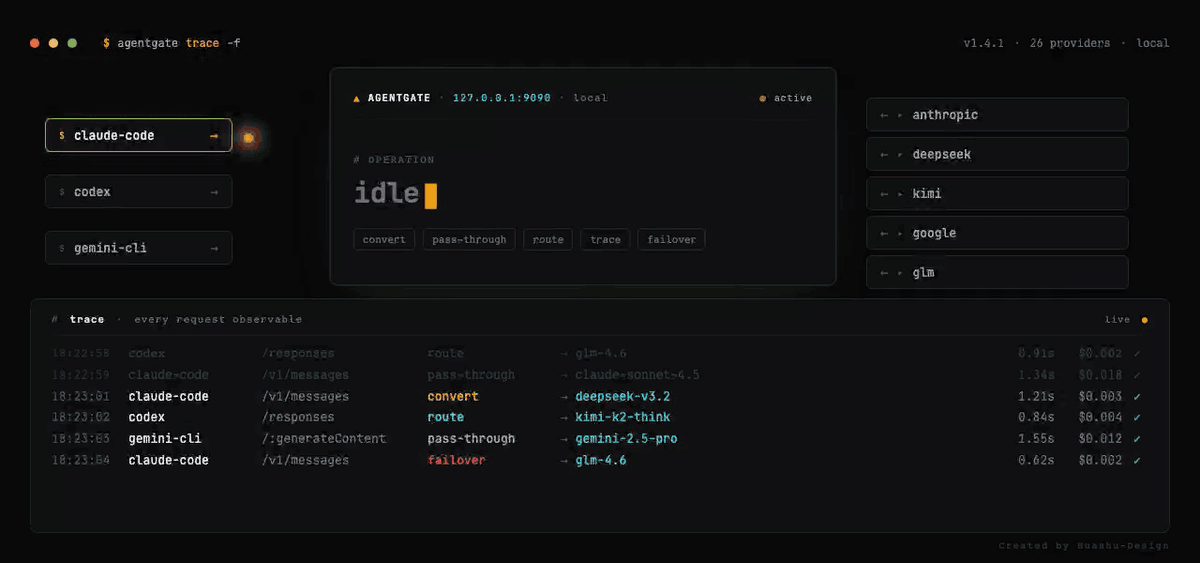Click the dollar sign on codex card
The image size is (1200, 563).
pyautogui.click(x=62, y=192)
